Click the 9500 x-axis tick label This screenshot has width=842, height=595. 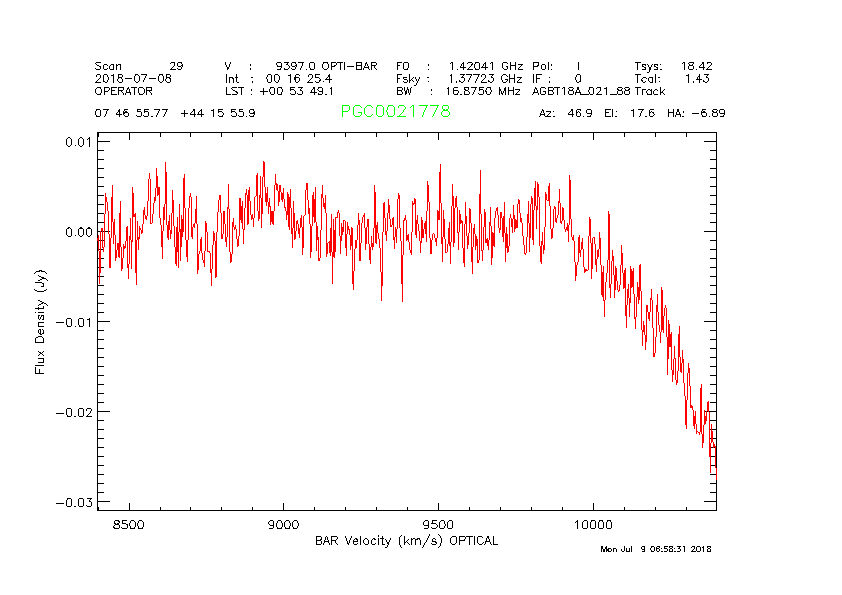pos(438,524)
